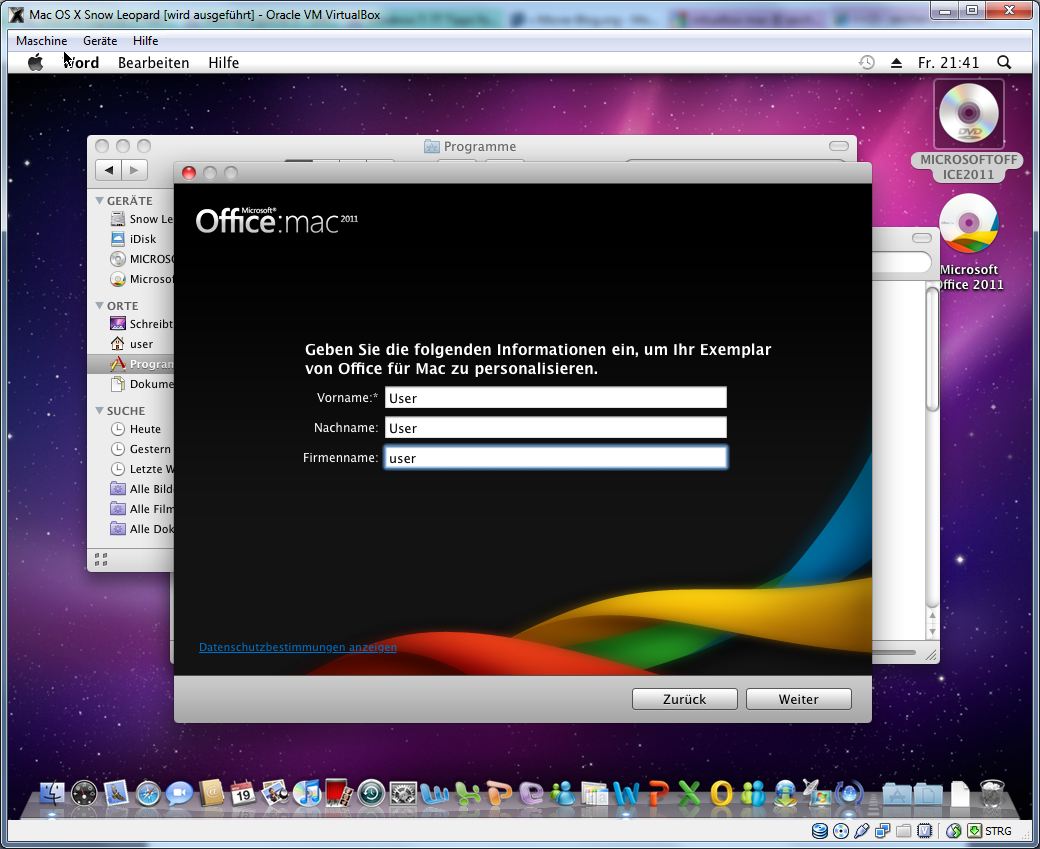Click into the Nachname field
This screenshot has width=1040, height=849.
(x=556, y=428)
